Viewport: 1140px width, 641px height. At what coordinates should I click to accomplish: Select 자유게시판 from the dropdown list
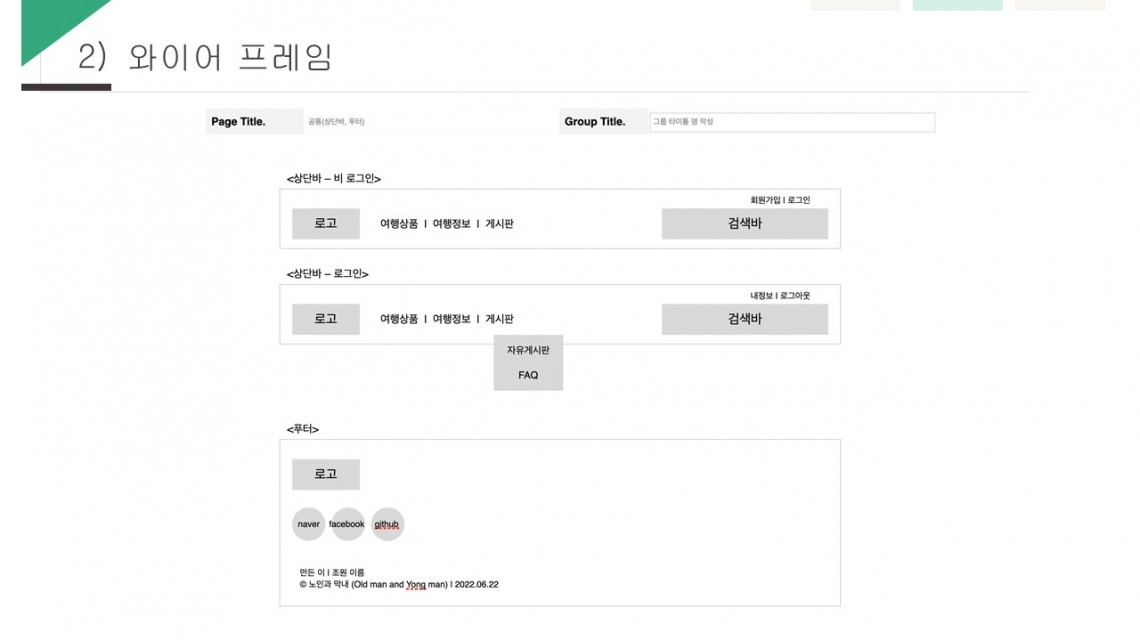point(528,350)
